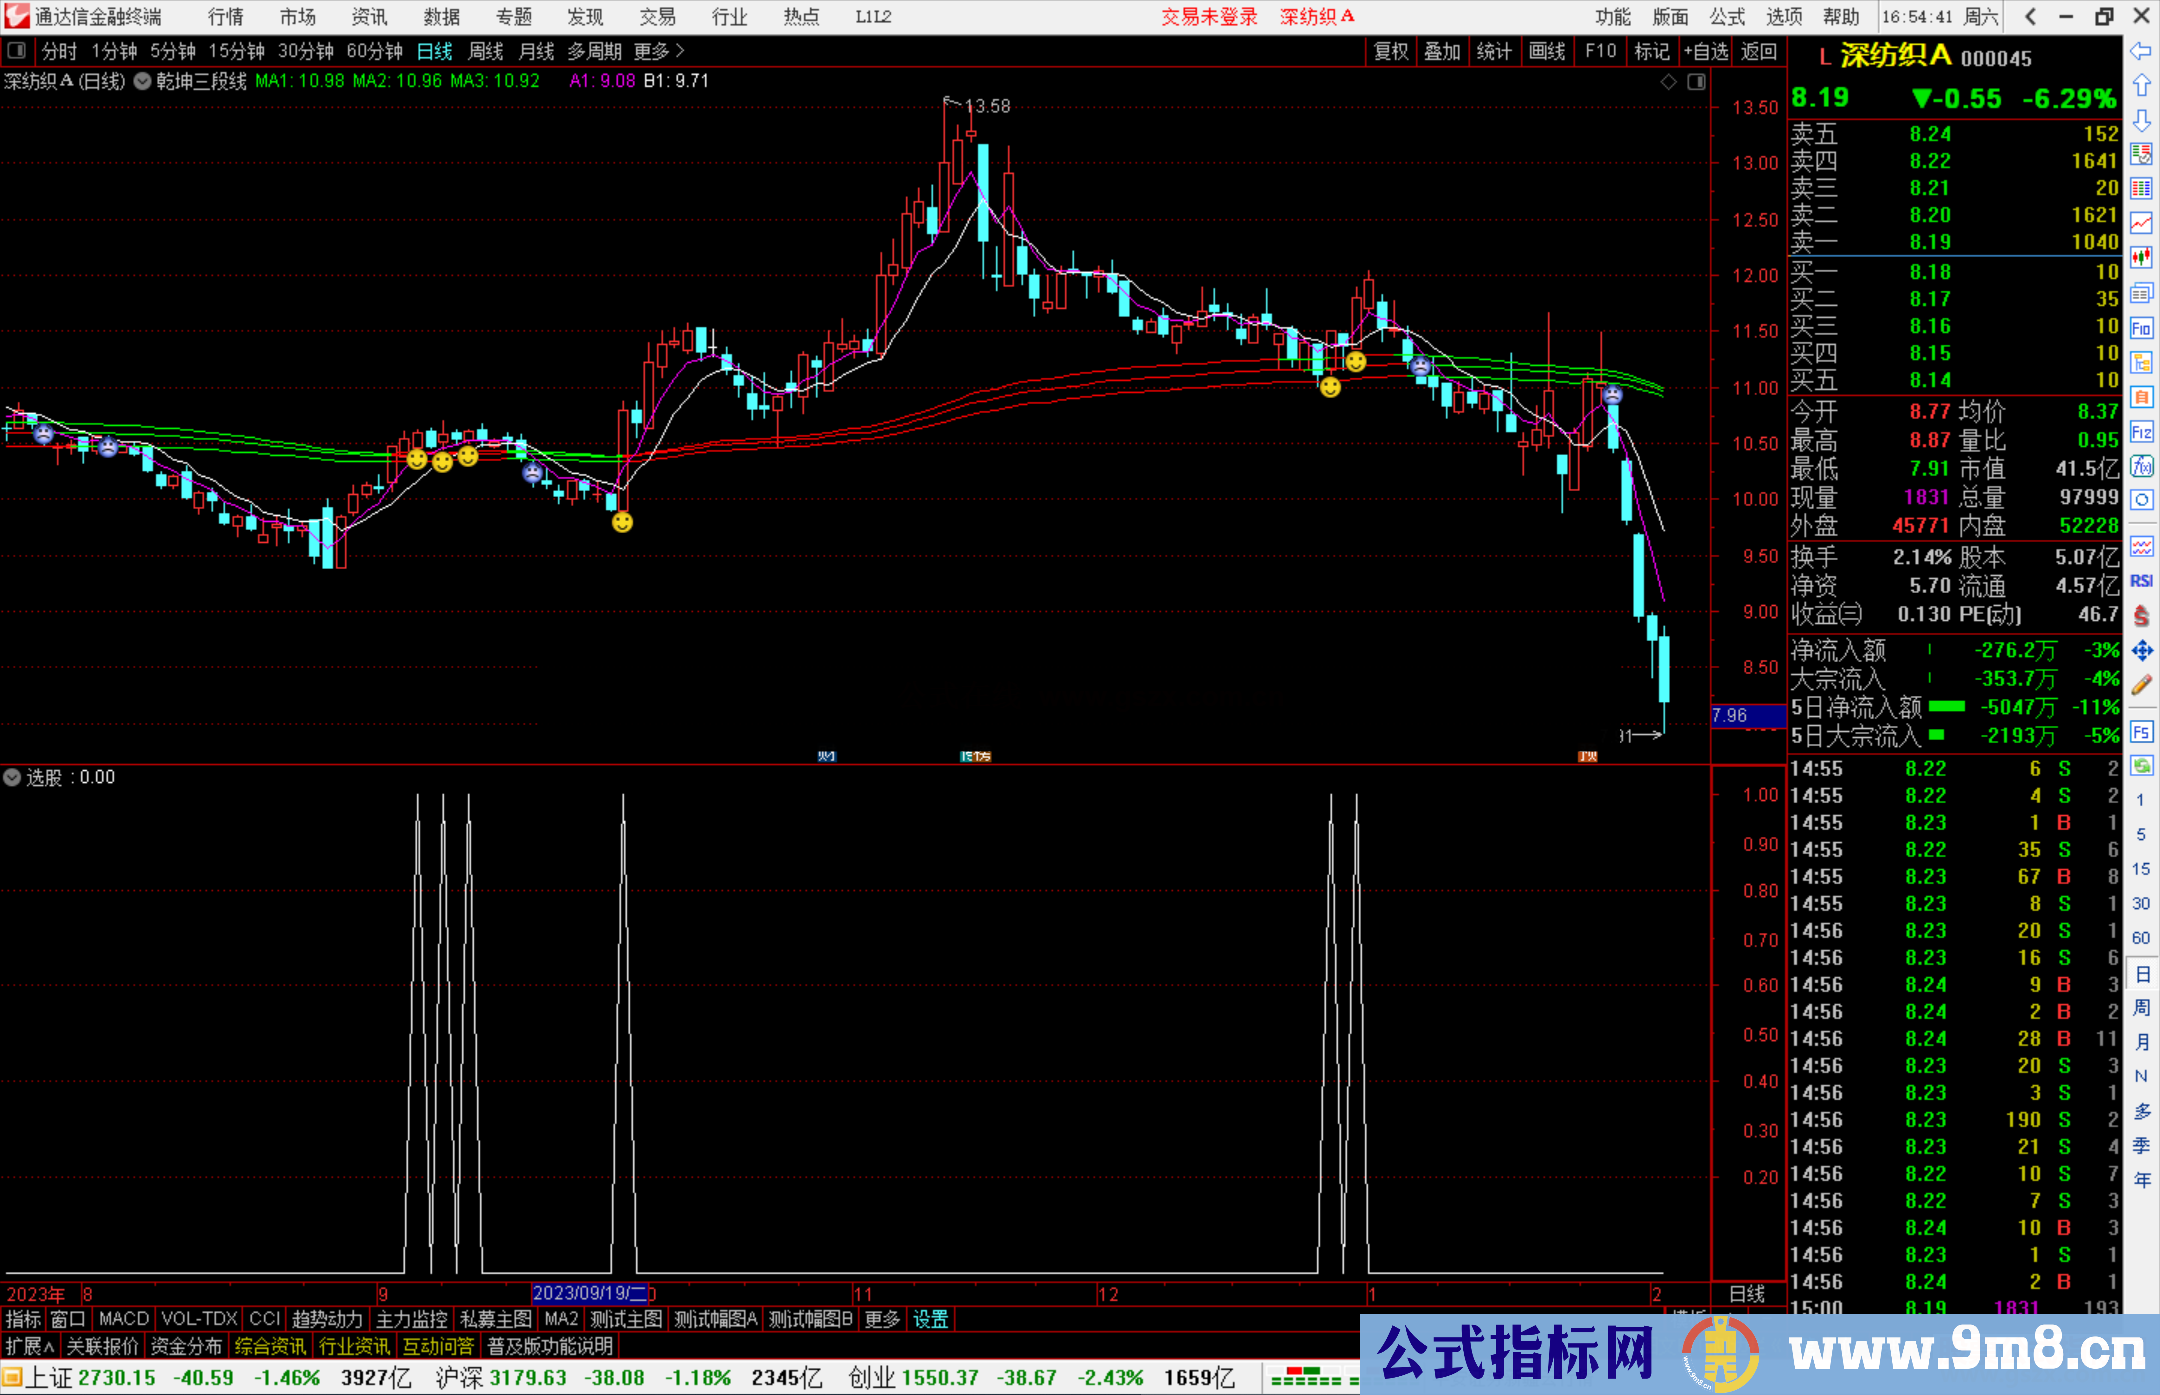Toggle the panel icon left of 分时

tap(17, 51)
